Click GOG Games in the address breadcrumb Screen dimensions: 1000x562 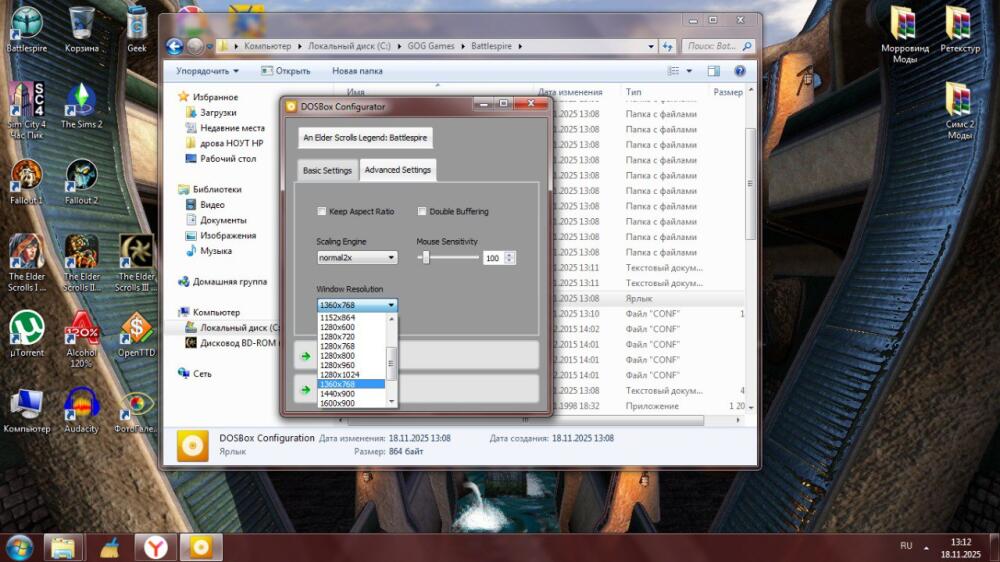coord(431,46)
